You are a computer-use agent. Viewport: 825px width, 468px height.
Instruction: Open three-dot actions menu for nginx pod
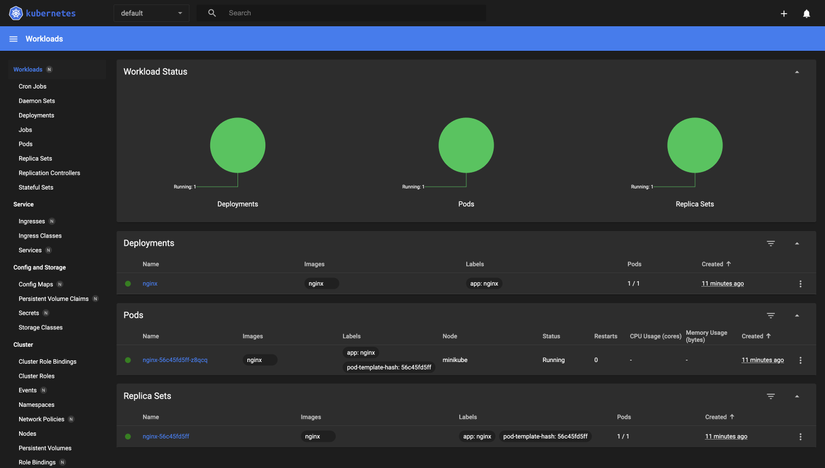(x=800, y=360)
